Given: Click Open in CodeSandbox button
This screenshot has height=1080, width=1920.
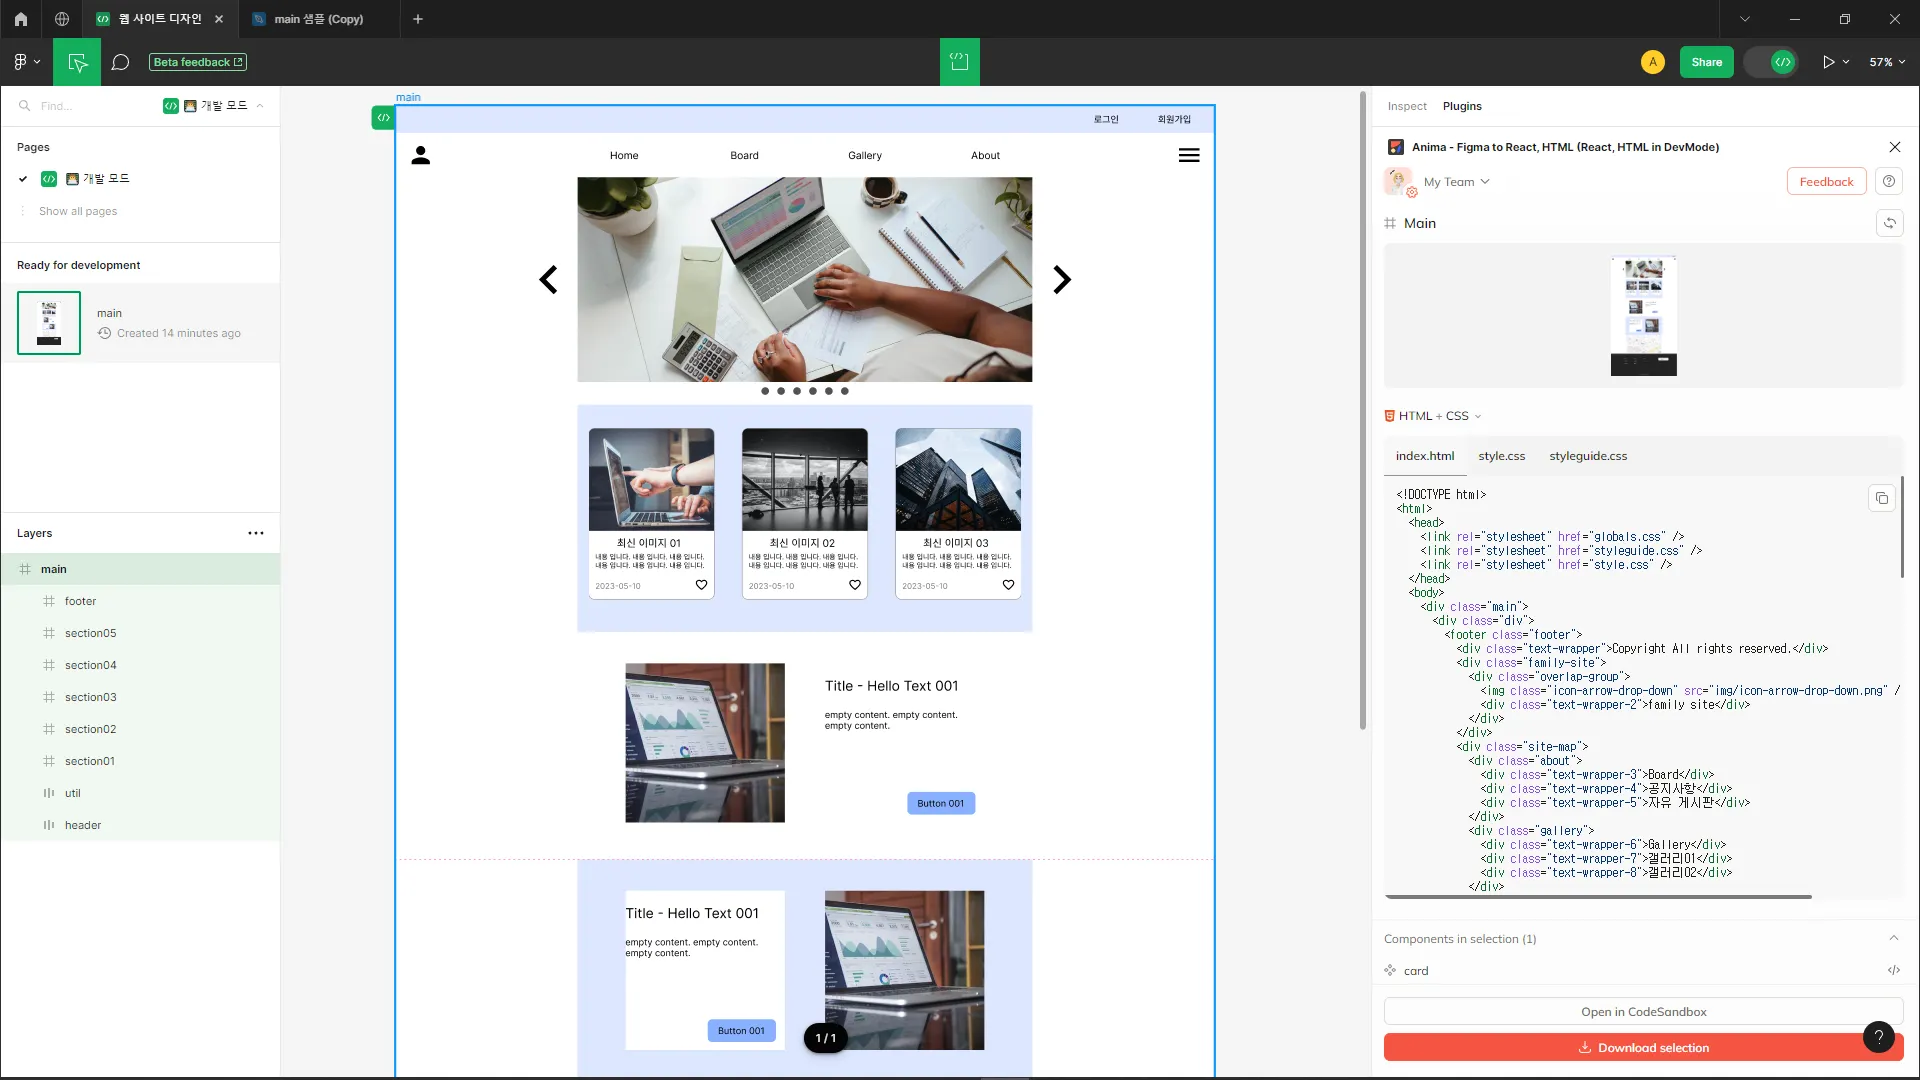Looking at the screenshot, I should (x=1643, y=1012).
